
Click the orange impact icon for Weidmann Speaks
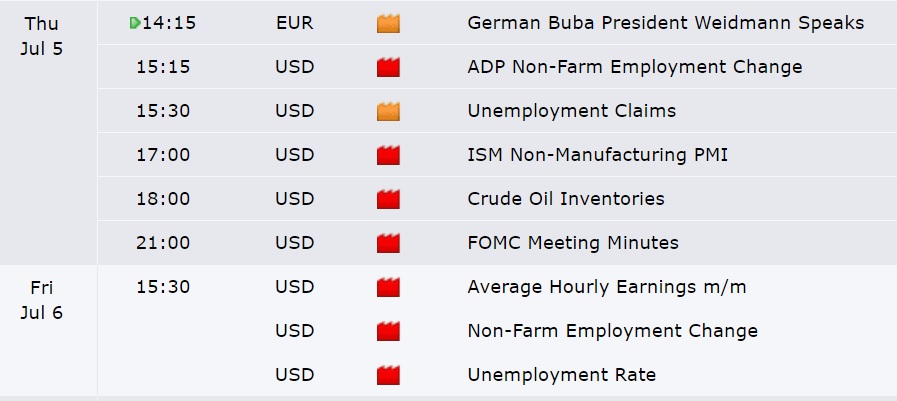point(388,23)
